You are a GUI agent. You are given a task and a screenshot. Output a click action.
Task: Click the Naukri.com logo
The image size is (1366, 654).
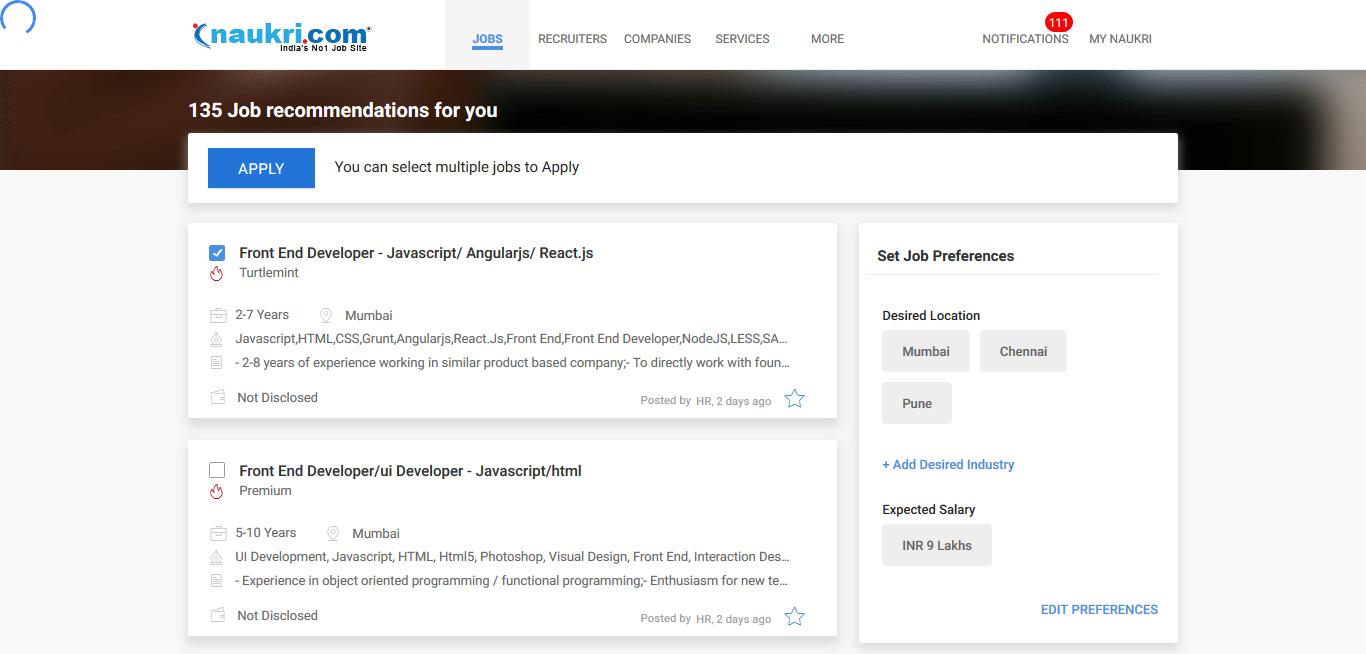click(x=281, y=37)
